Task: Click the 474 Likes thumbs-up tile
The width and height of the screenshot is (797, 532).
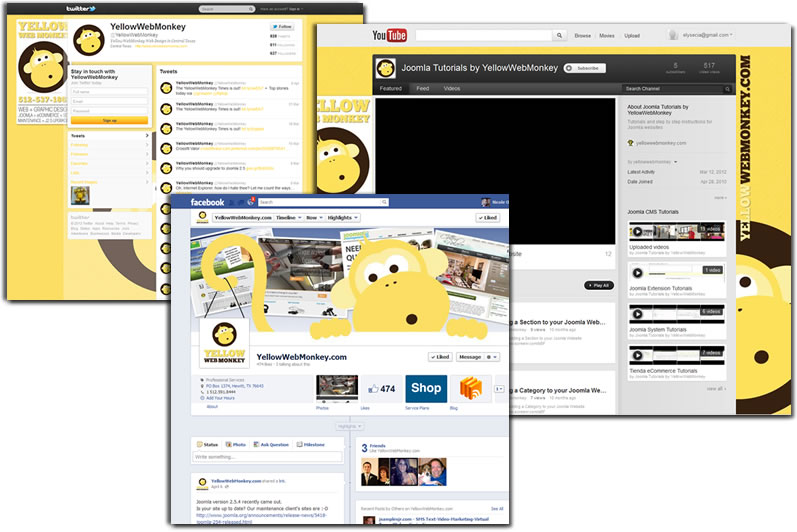Action: click(381, 389)
